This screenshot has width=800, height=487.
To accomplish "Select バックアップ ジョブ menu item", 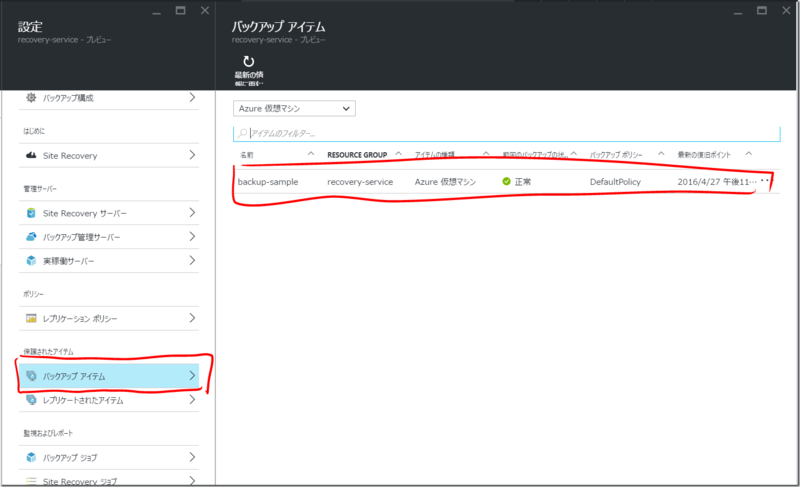I will coord(109,457).
